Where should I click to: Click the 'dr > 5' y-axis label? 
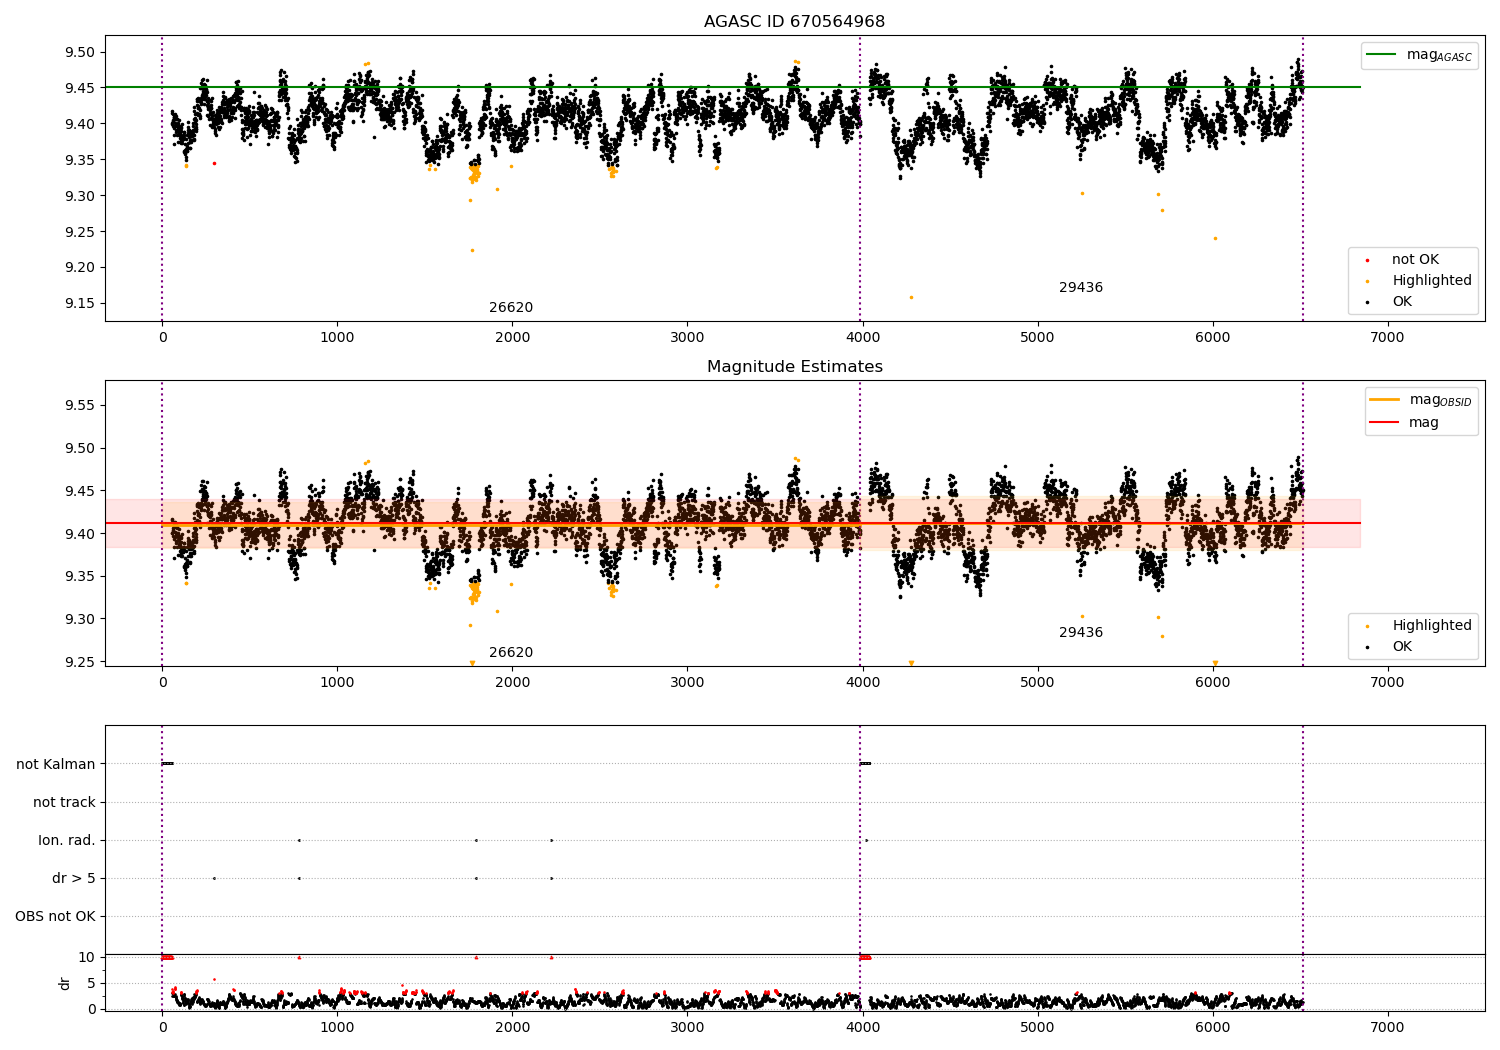pos(74,879)
